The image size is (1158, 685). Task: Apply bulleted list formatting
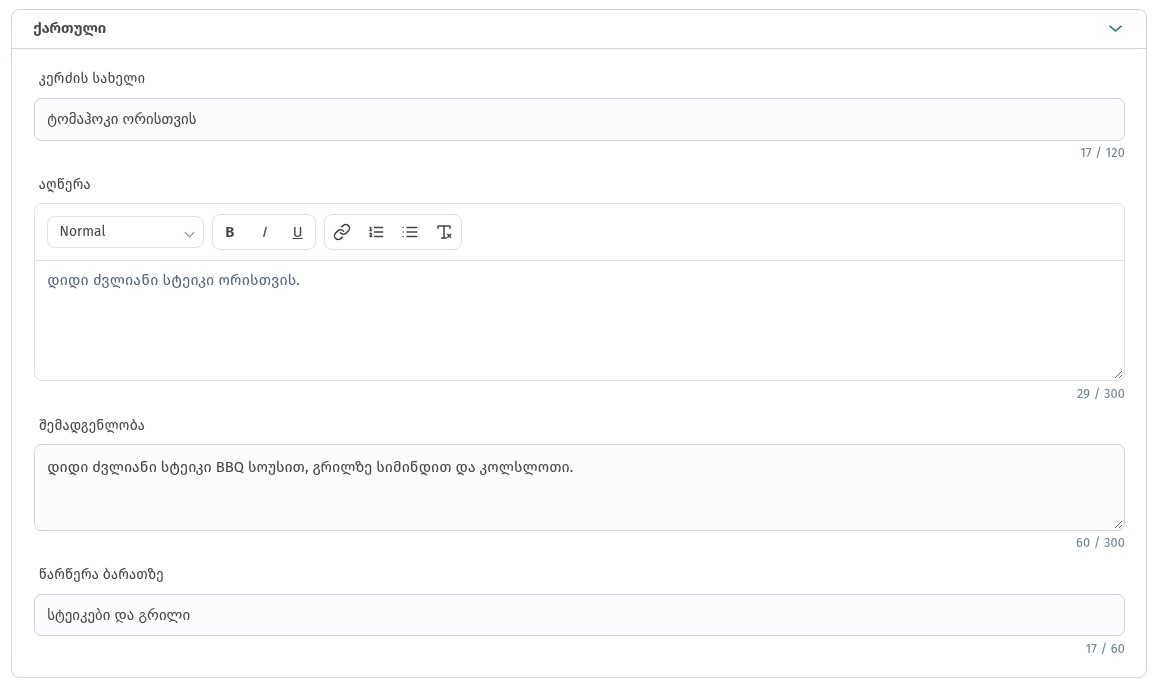pos(410,233)
